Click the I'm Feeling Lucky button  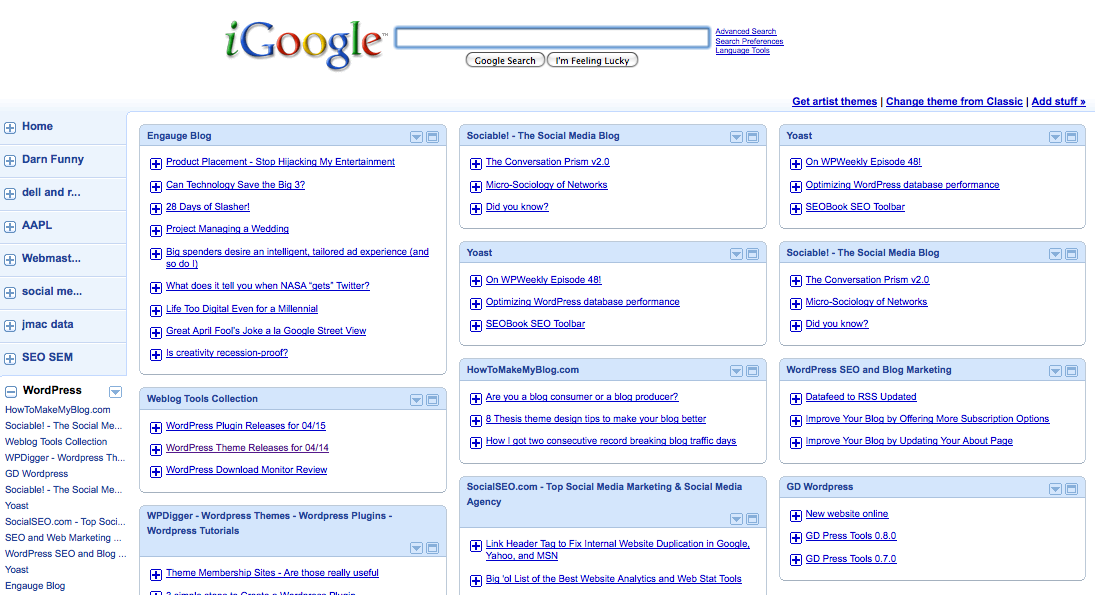[592, 61]
